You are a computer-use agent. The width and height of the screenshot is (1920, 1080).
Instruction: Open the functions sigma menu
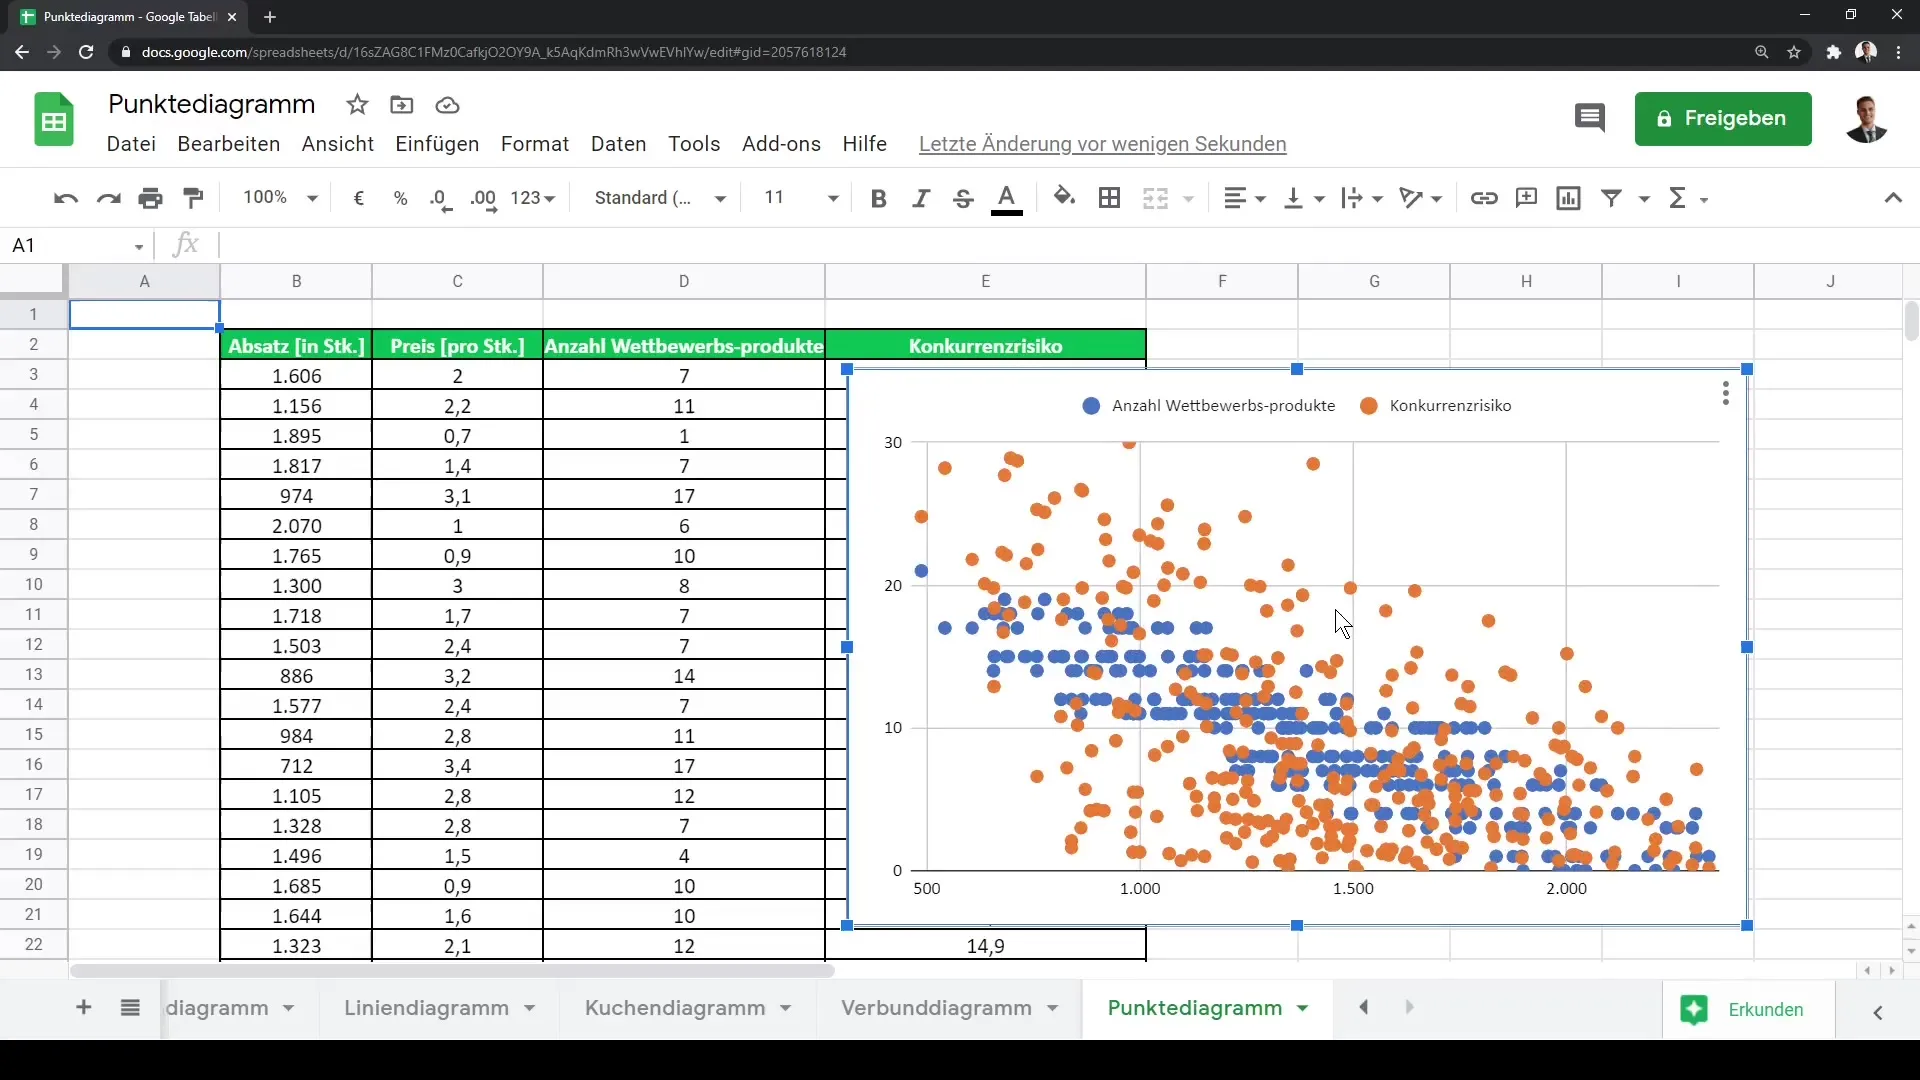coord(1688,198)
